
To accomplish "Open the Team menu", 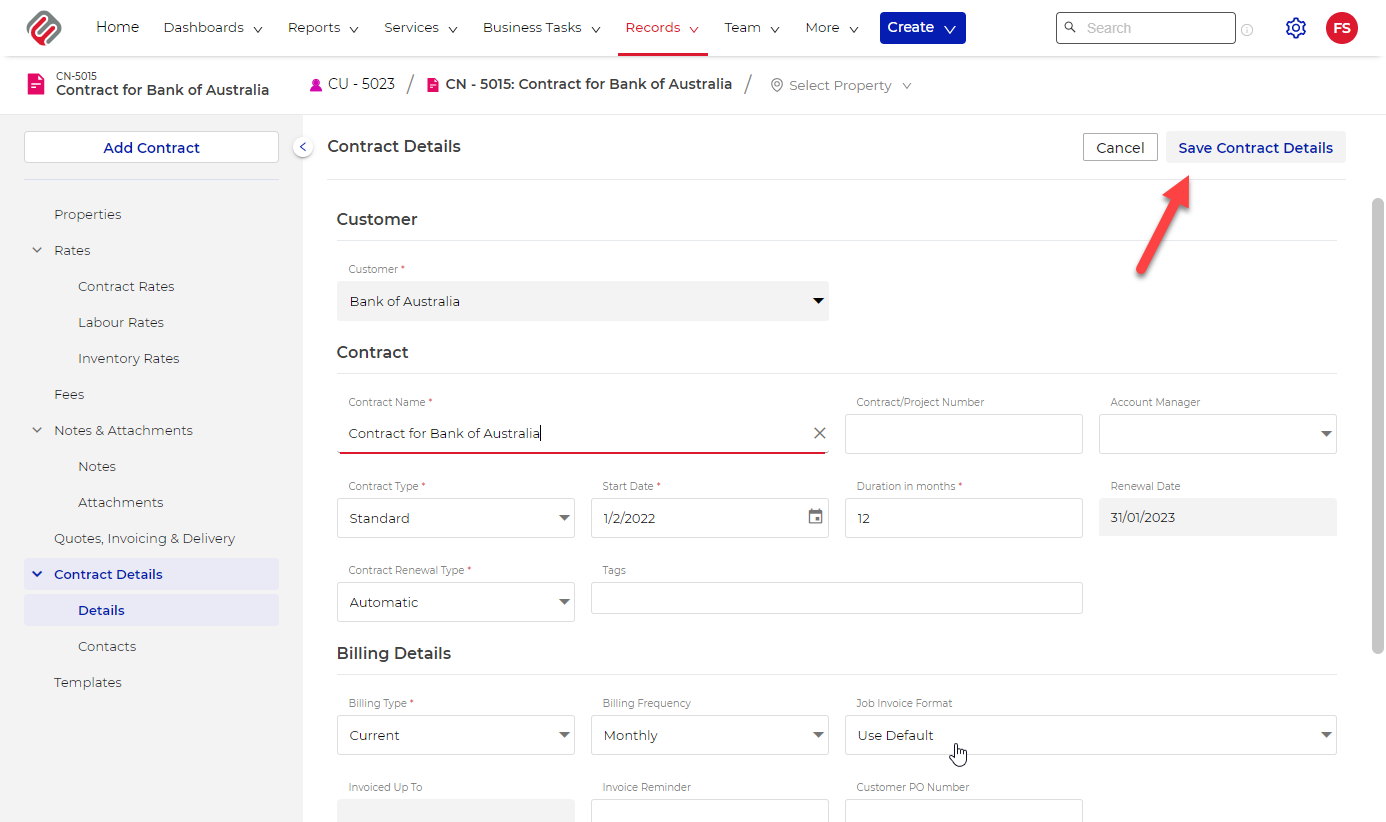I will (752, 28).
